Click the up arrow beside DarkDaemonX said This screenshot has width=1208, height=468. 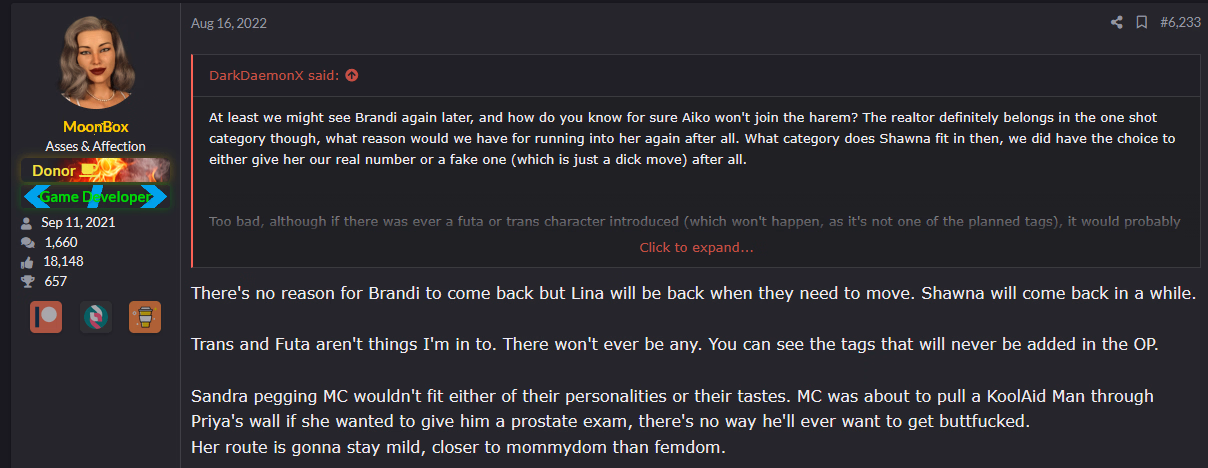tap(352, 75)
